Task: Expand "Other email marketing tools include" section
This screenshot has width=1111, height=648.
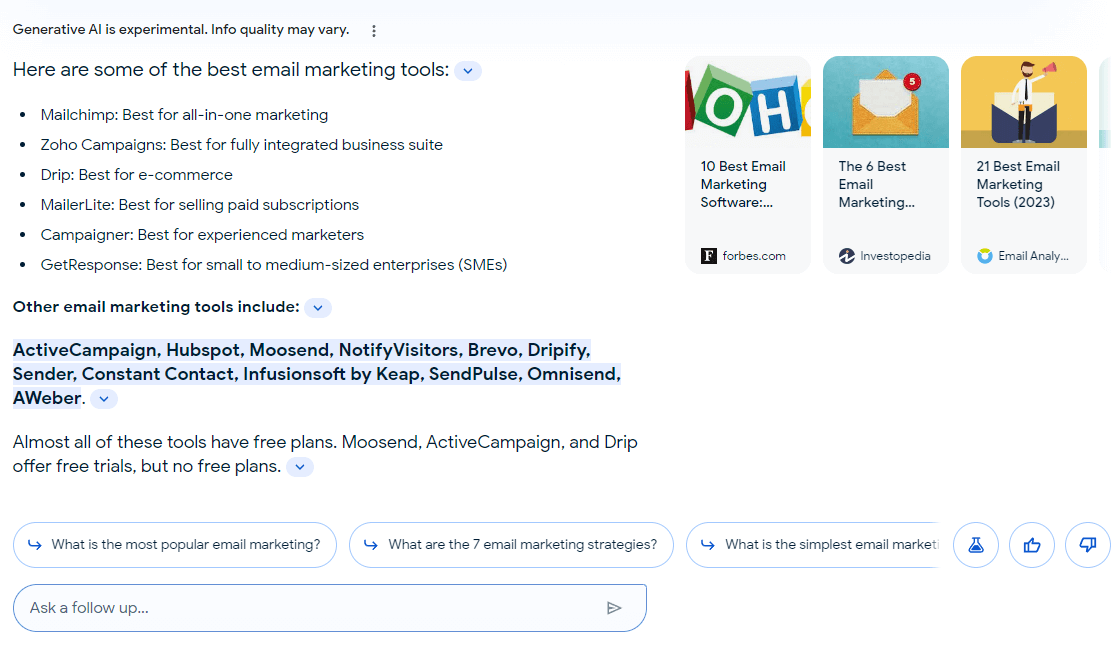Action: 318,308
